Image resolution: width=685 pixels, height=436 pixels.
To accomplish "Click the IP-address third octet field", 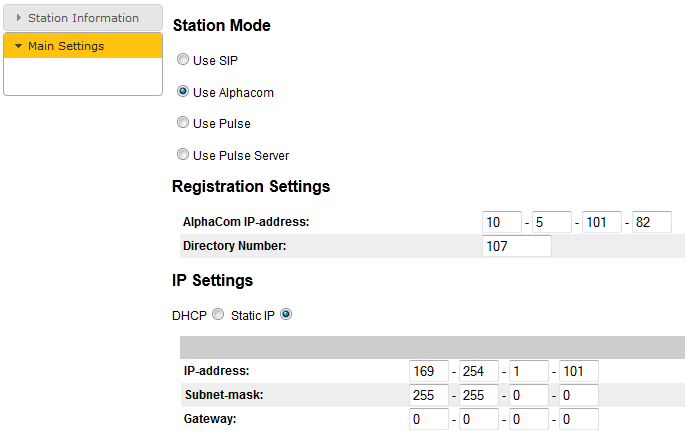I will point(529,372).
